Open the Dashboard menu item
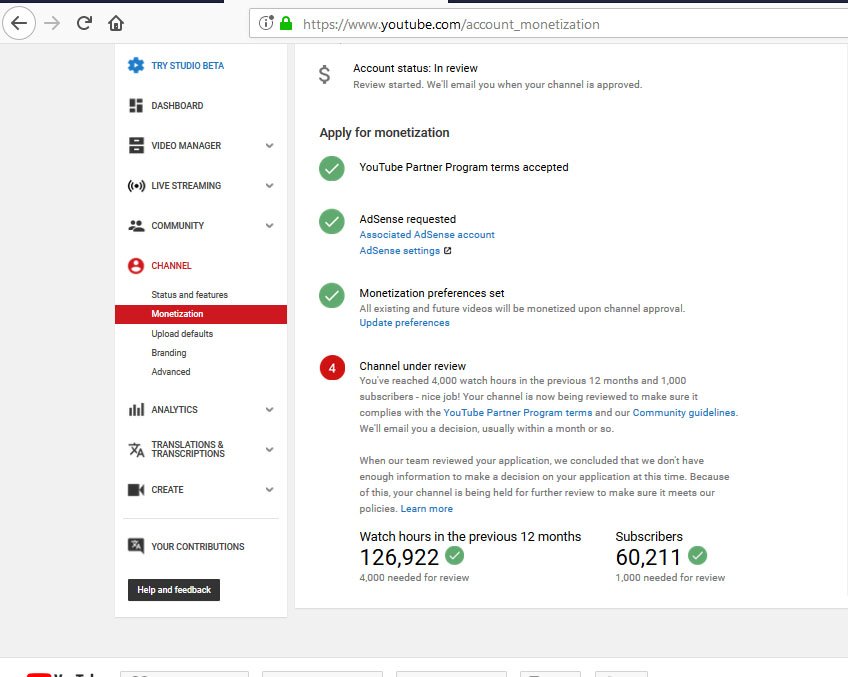This screenshot has width=848, height=677. 177,105
